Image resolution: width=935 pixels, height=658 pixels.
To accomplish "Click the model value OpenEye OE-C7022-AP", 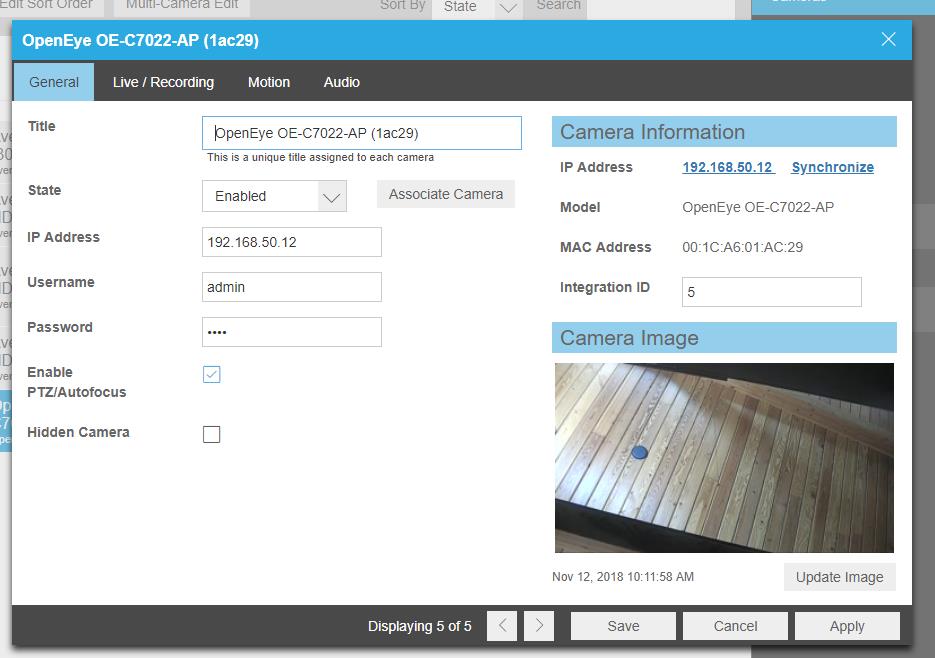I will (x=758, y=207).
